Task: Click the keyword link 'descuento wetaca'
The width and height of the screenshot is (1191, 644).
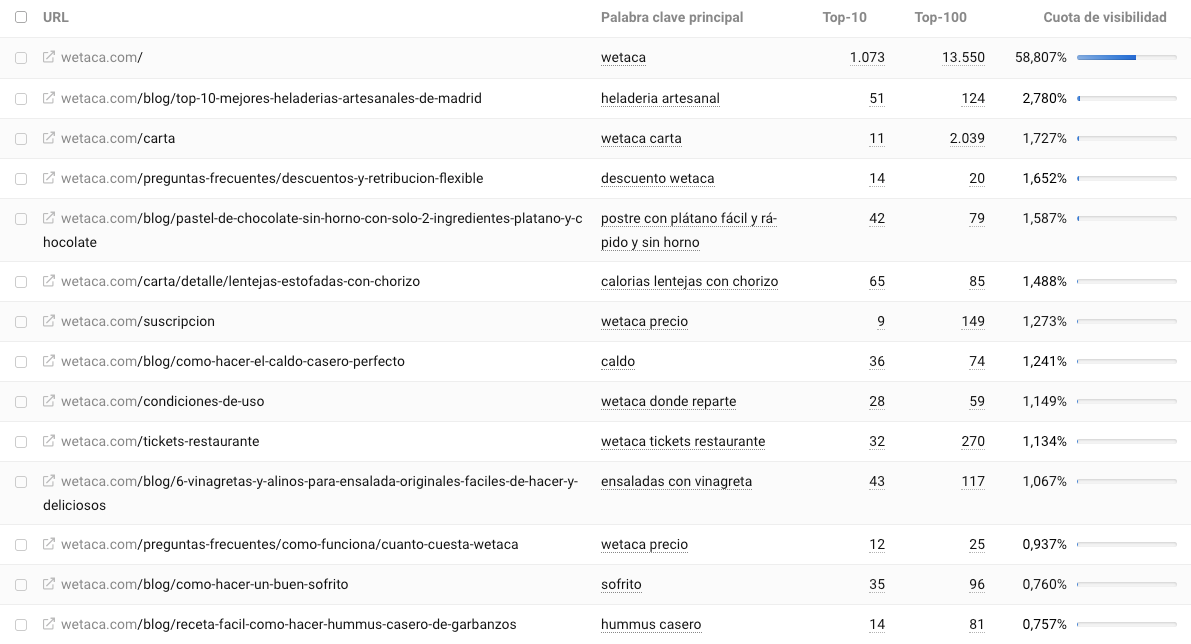Action: 658,178
